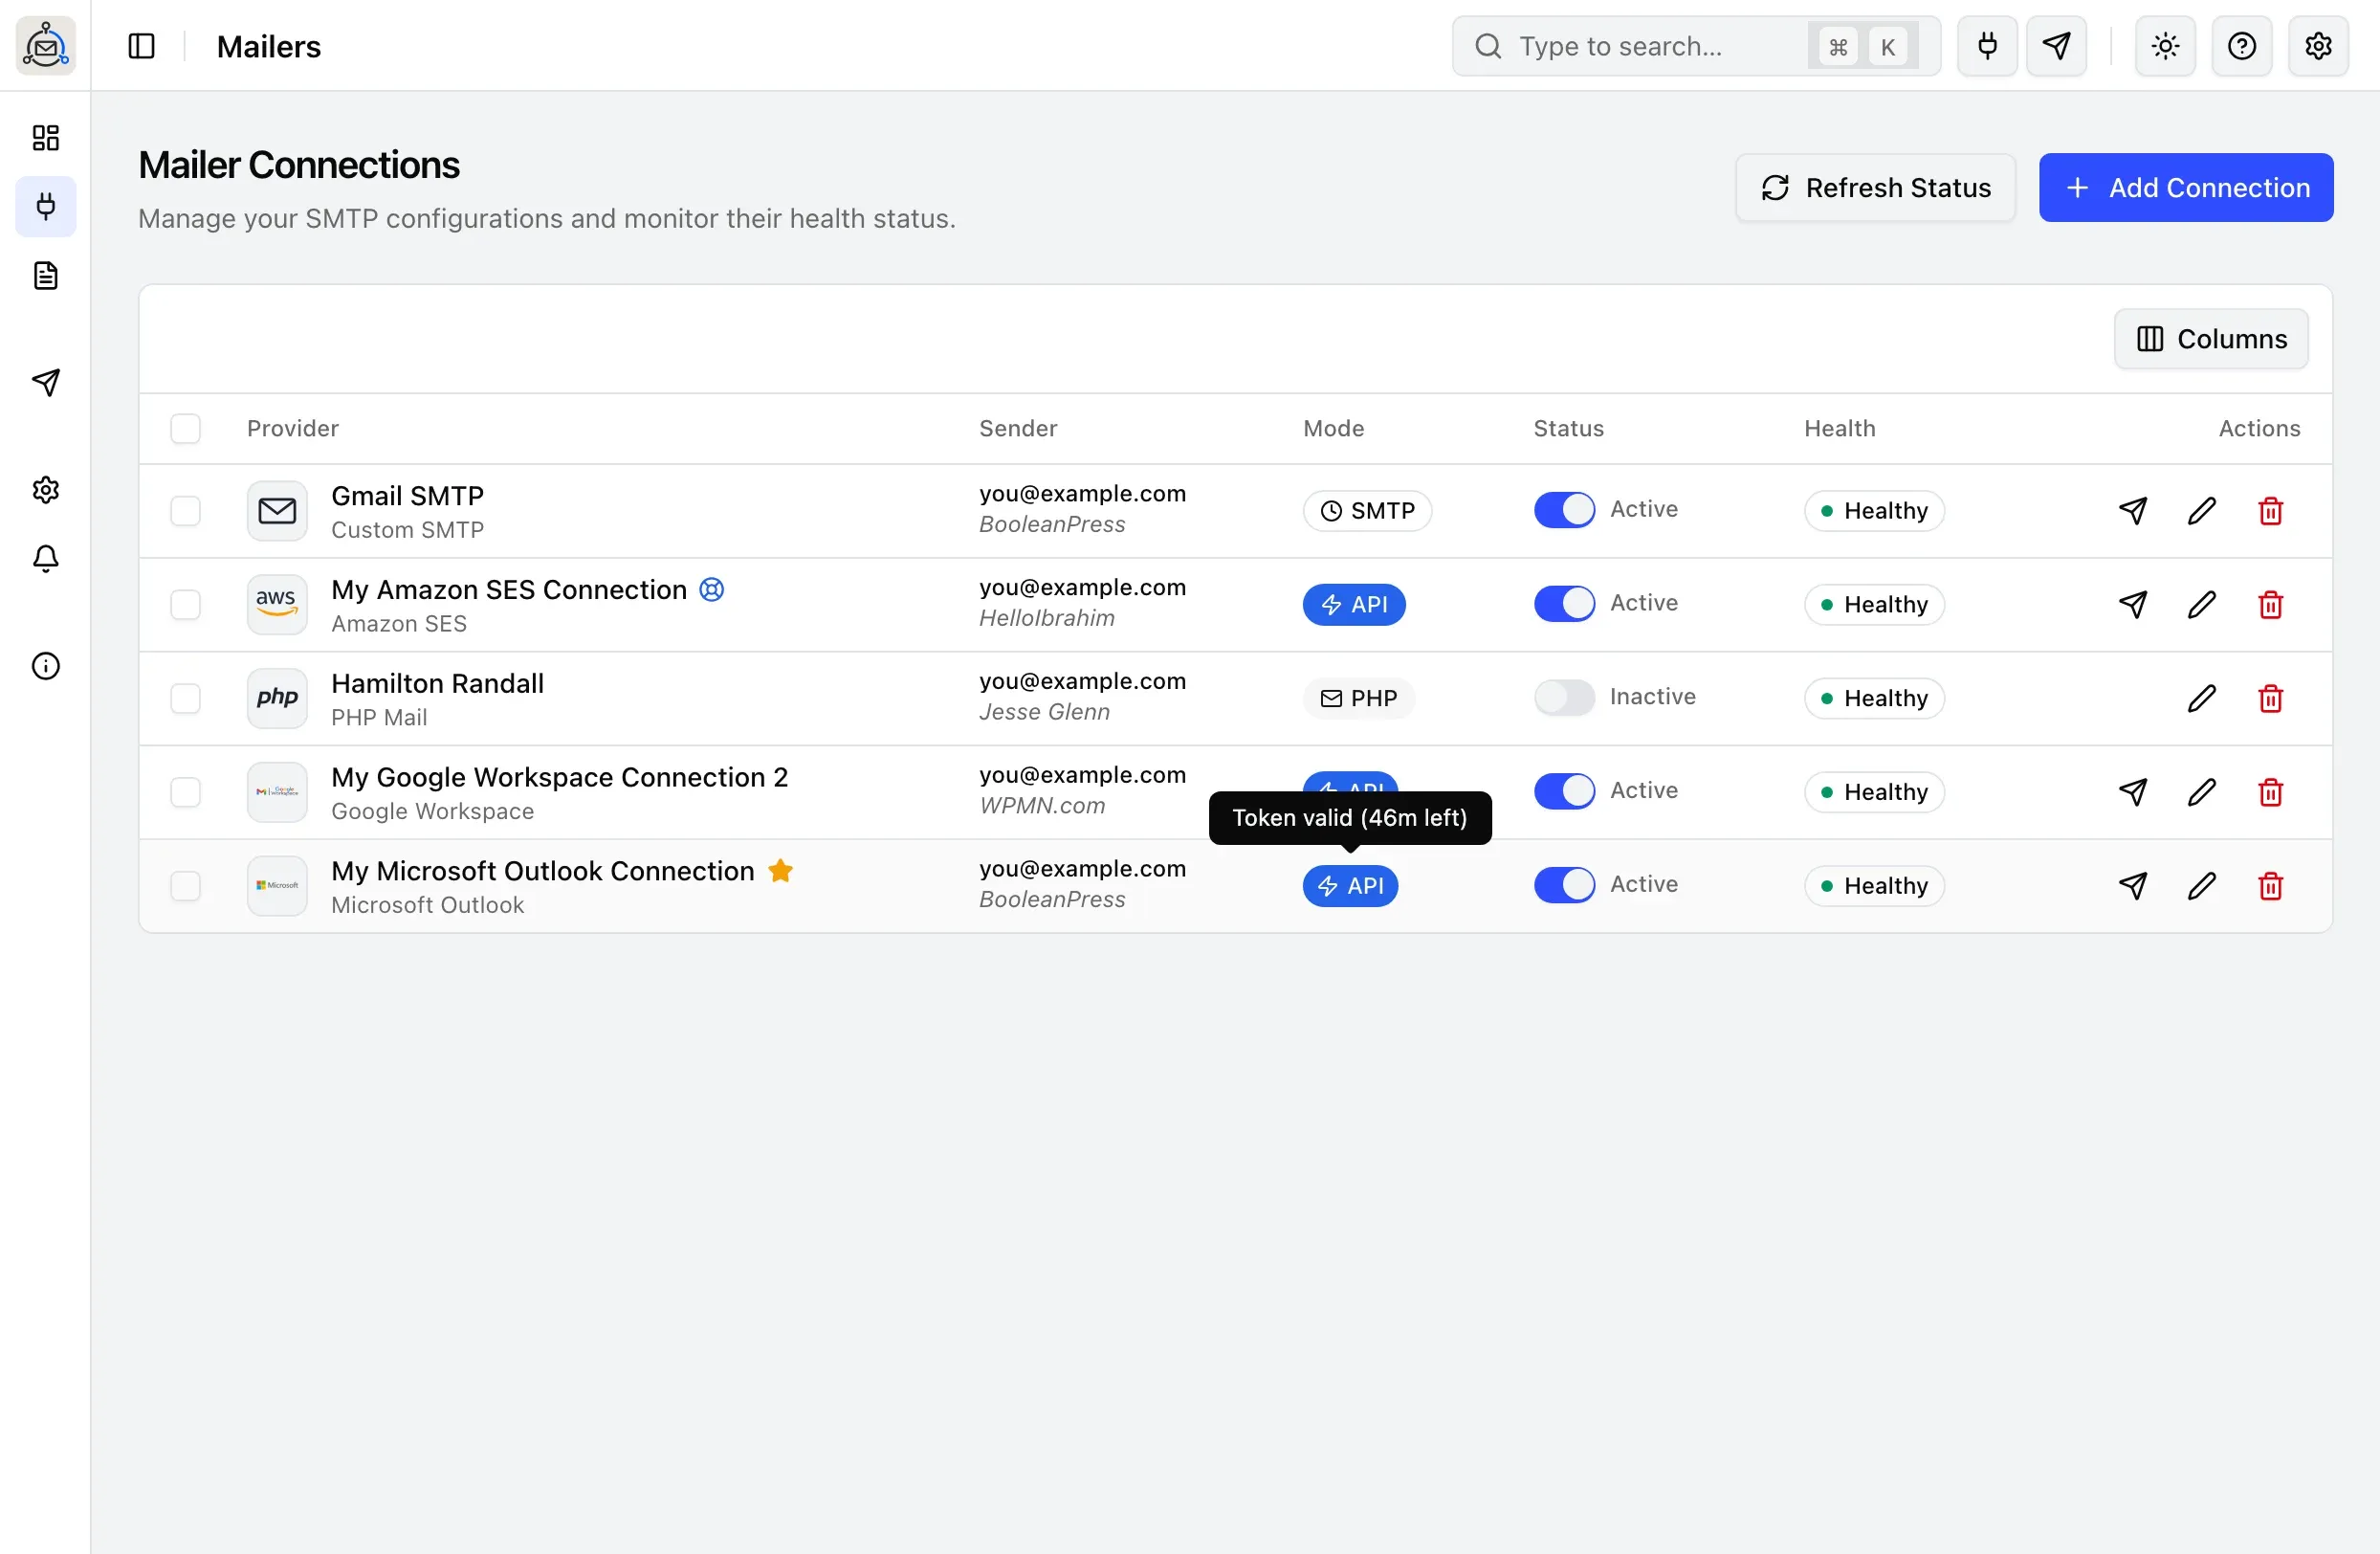
Task: Click the PHP mode badge
Action: click(1358, 698)
